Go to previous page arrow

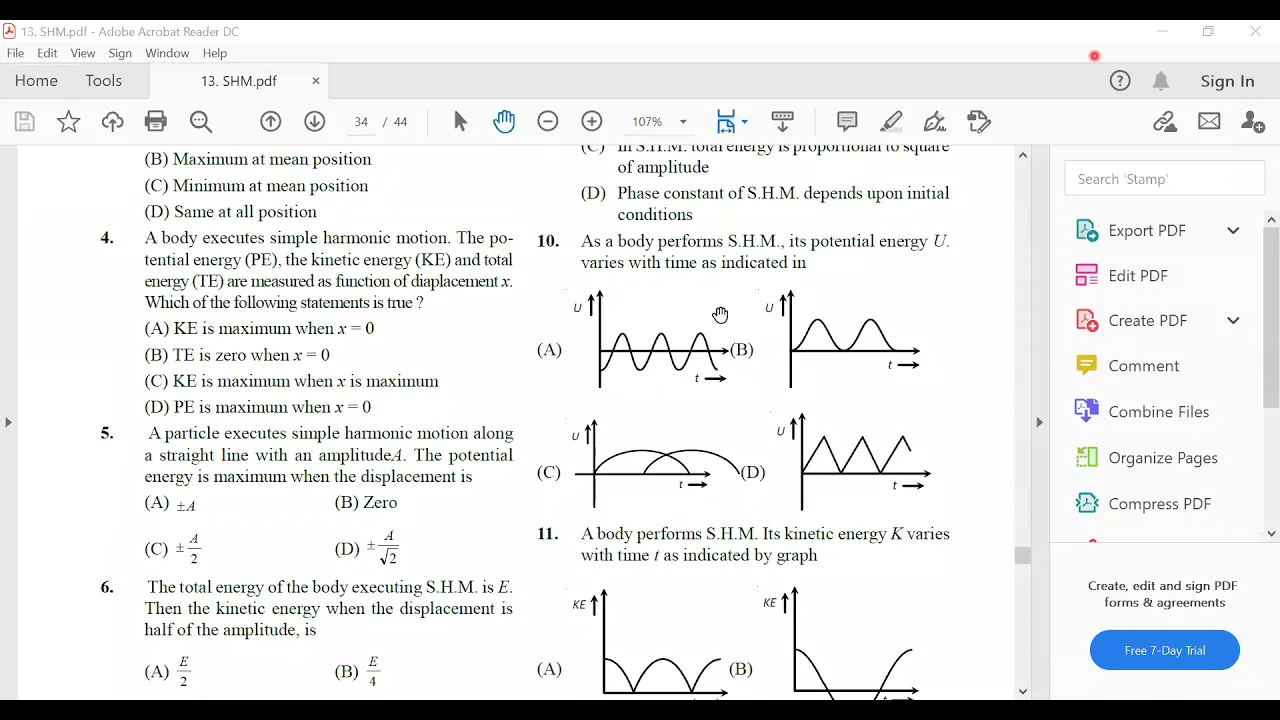[x=271, y=122]
